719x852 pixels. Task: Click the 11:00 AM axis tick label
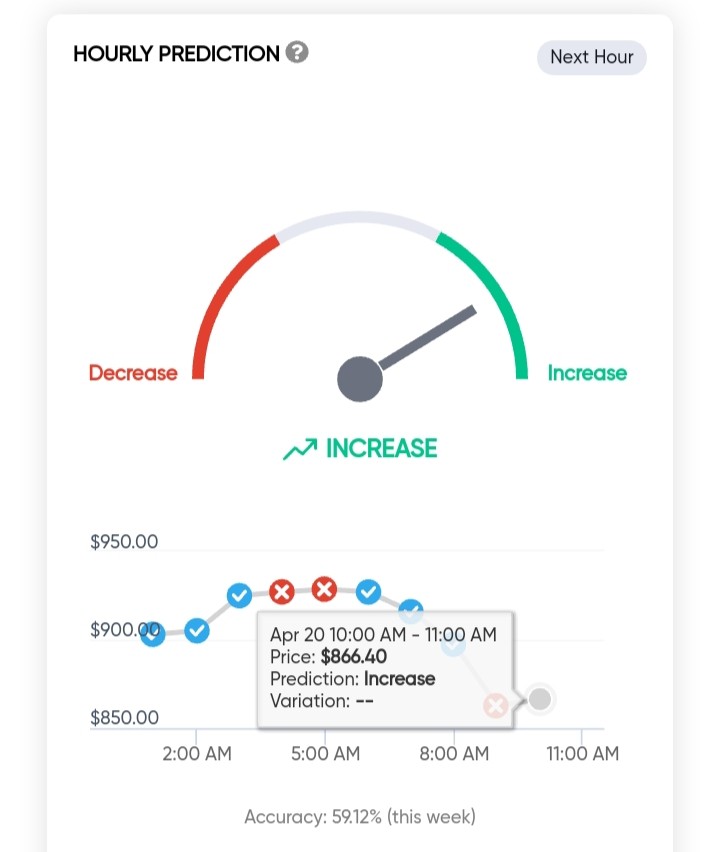(x=583, y=753)
